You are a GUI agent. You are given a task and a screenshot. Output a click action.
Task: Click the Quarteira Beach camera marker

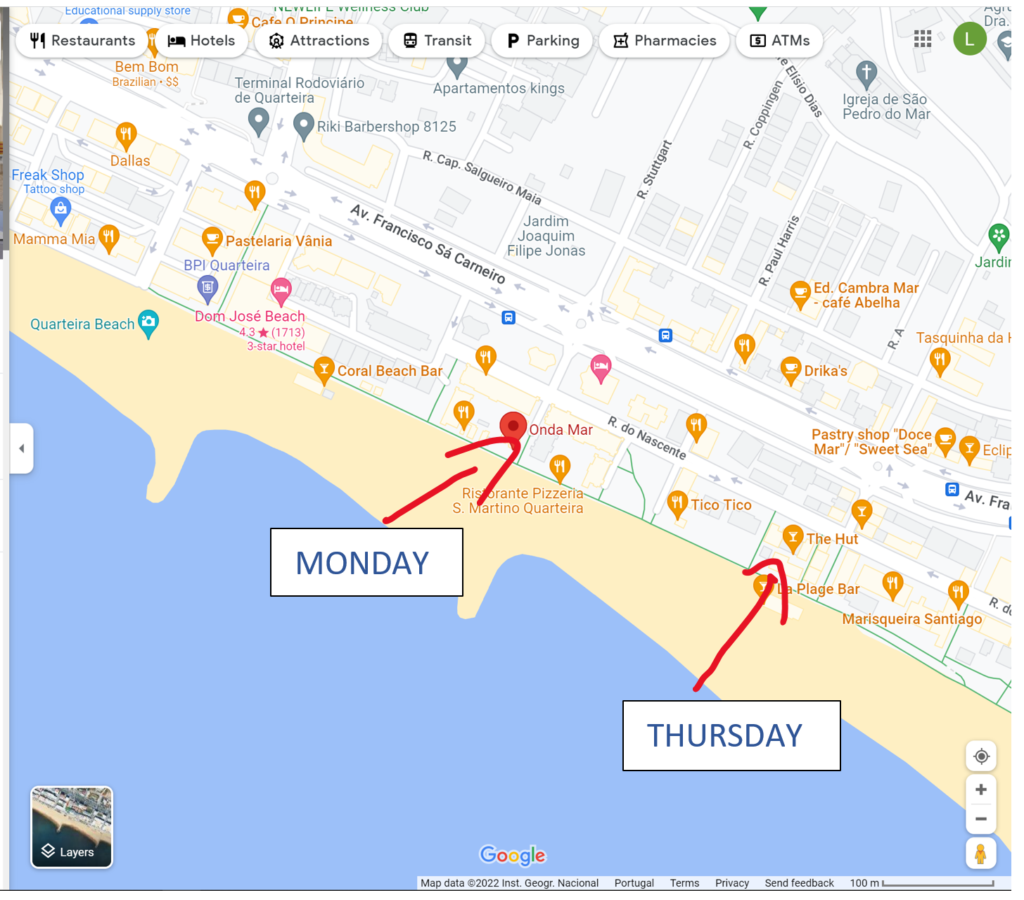(x=149, y=323)
